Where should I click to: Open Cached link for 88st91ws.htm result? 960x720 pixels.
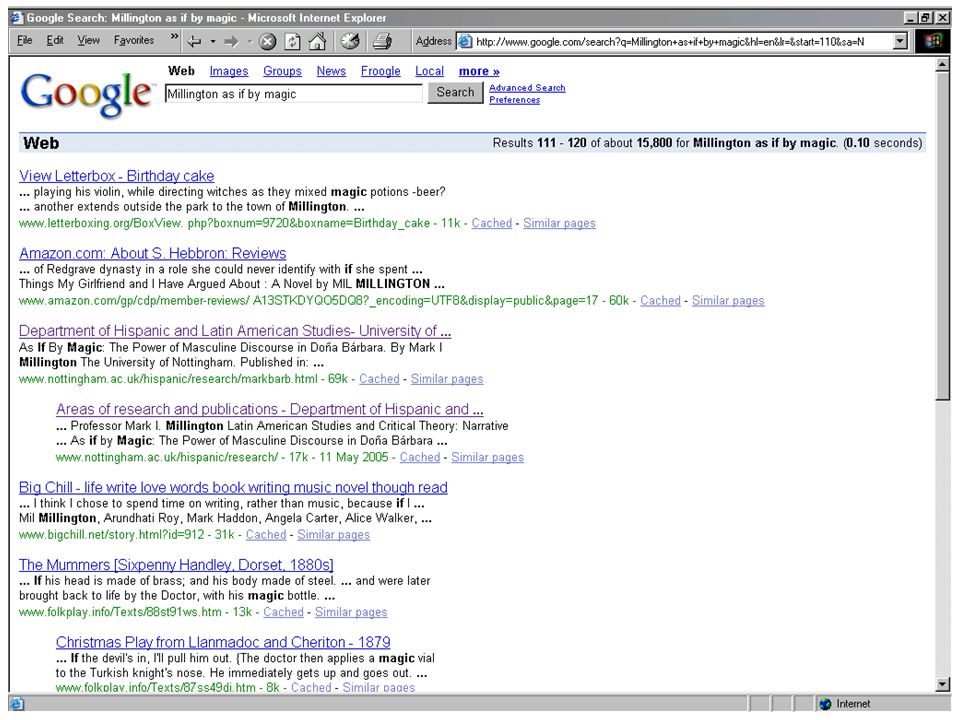pyautogui.click(x=283, y=612)
